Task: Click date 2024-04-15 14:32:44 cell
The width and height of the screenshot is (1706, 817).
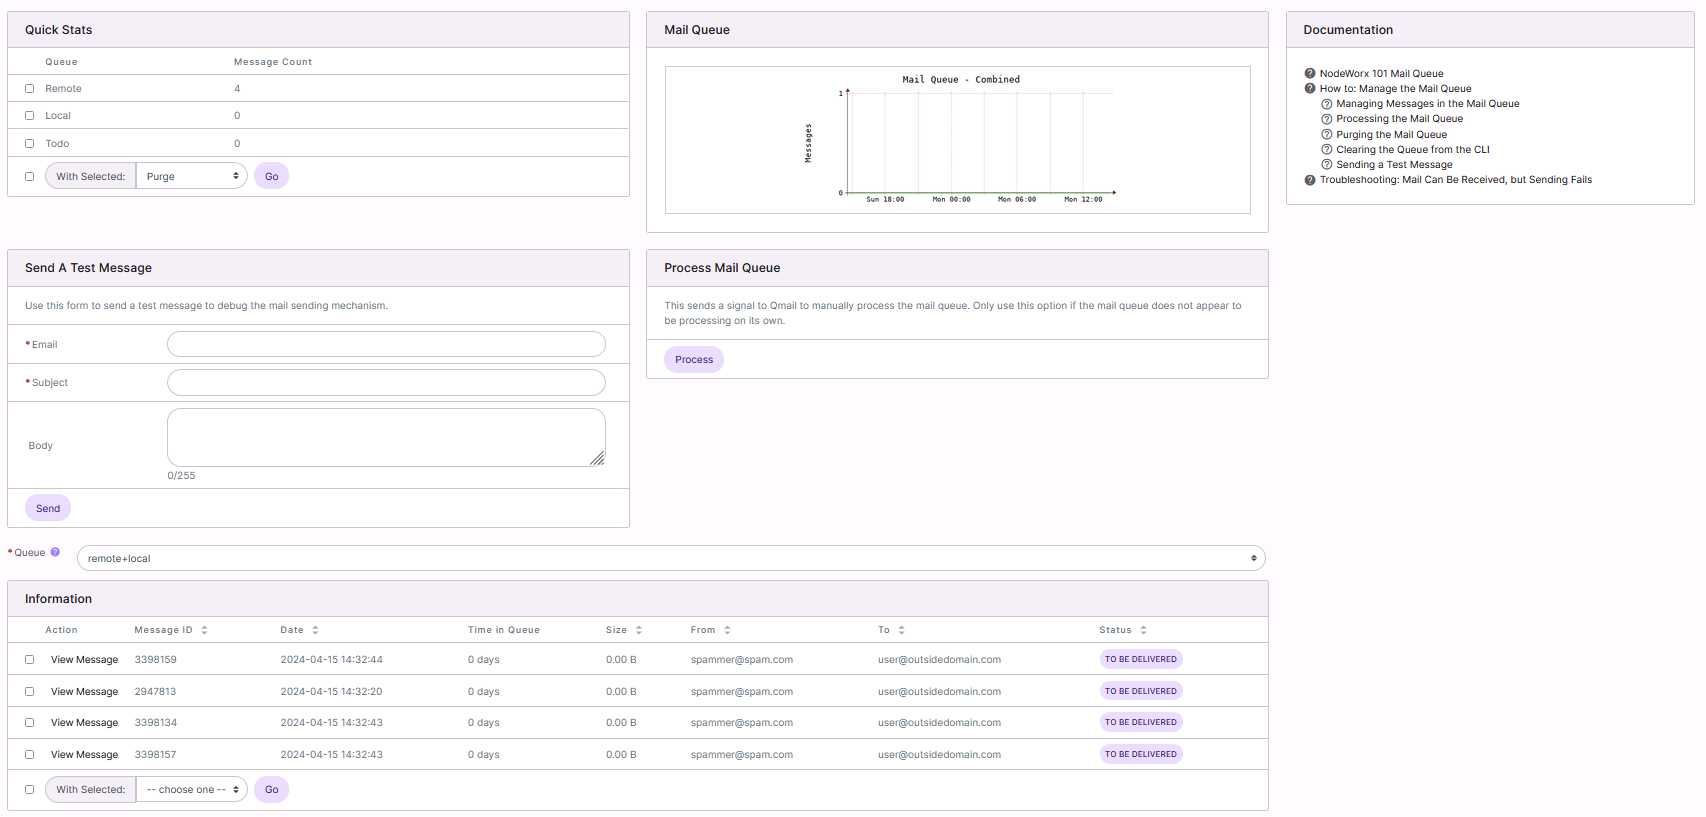Action: click(331, 660)
